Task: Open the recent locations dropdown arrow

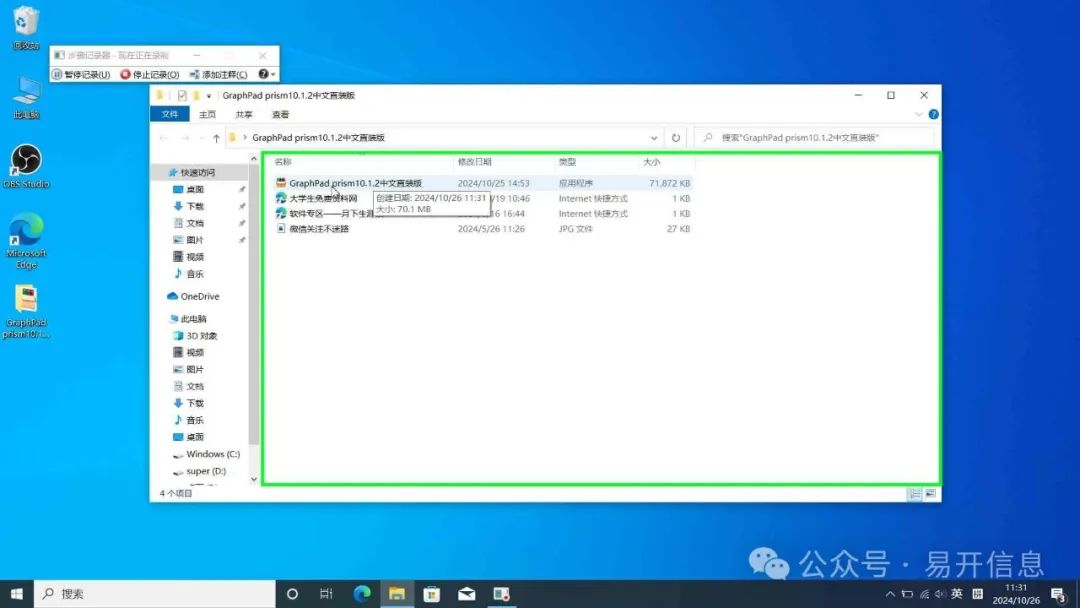Action: click(x=202, y=138)
